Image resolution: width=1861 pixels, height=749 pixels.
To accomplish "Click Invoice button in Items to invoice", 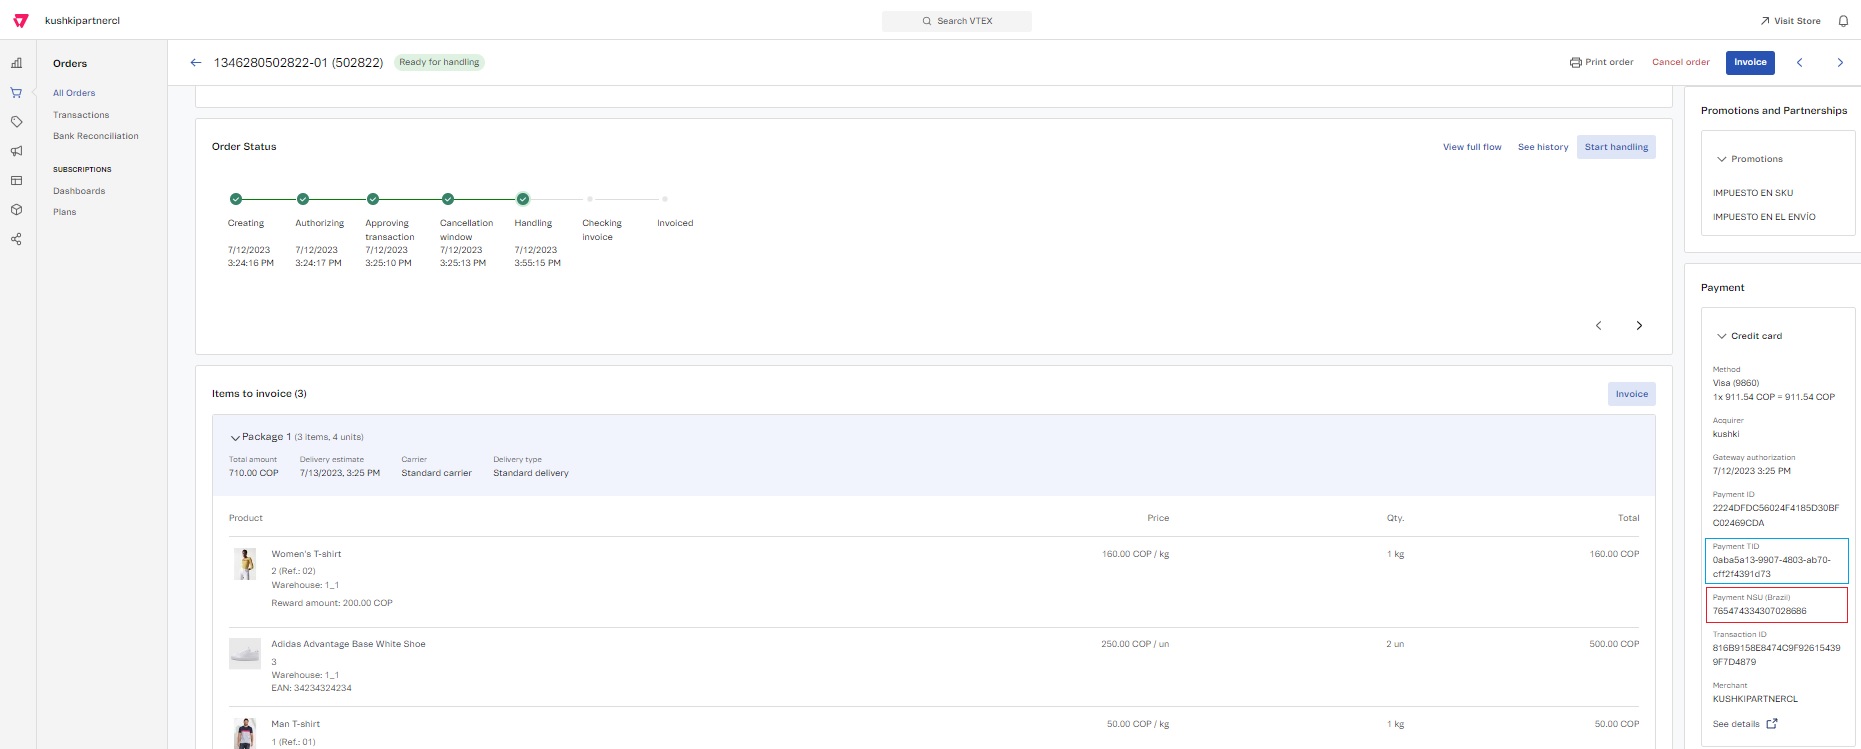I will (1632, 394).
